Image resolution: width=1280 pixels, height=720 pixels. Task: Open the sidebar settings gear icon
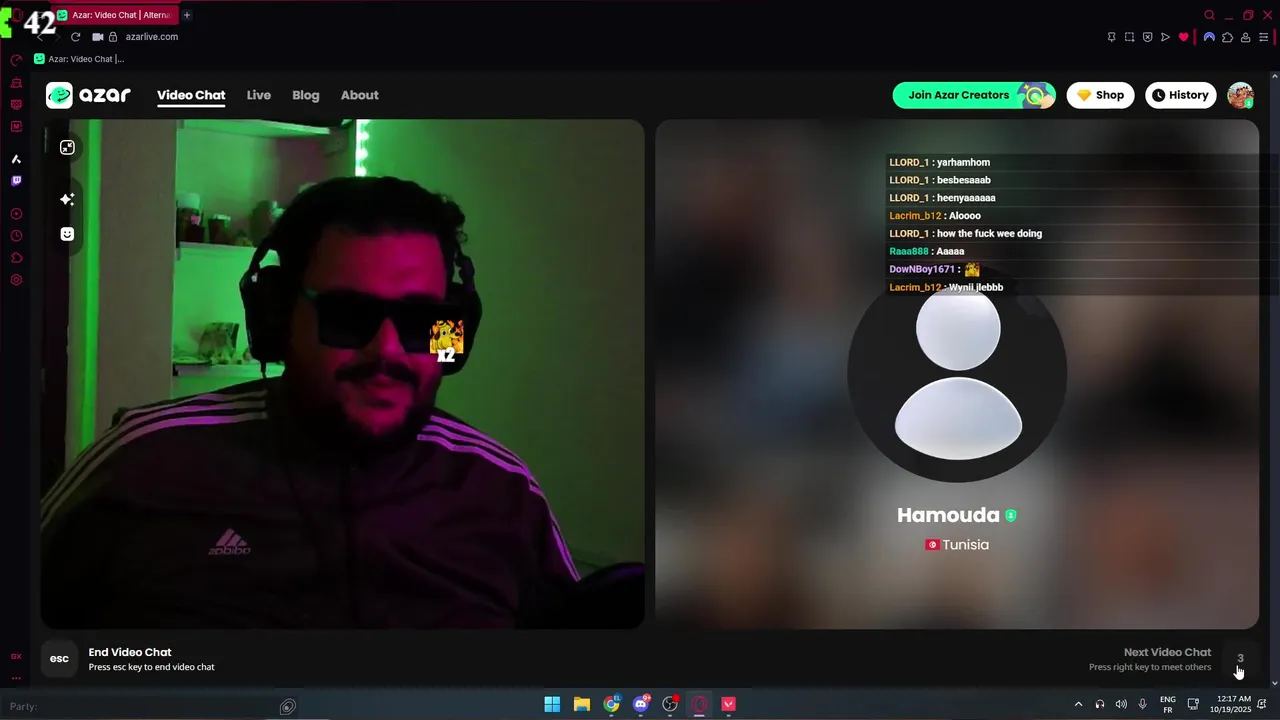16,280
